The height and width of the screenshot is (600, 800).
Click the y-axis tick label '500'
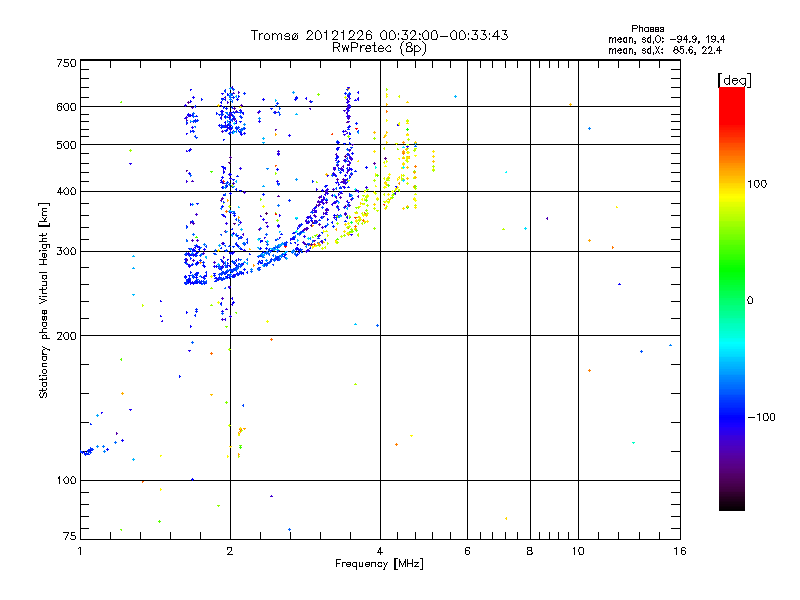click(x=67, y=145)
